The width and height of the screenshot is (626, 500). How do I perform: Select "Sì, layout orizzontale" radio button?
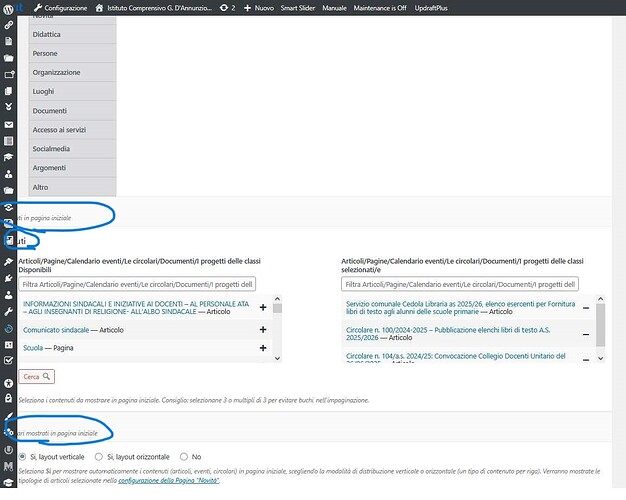(x=98, y=457)
